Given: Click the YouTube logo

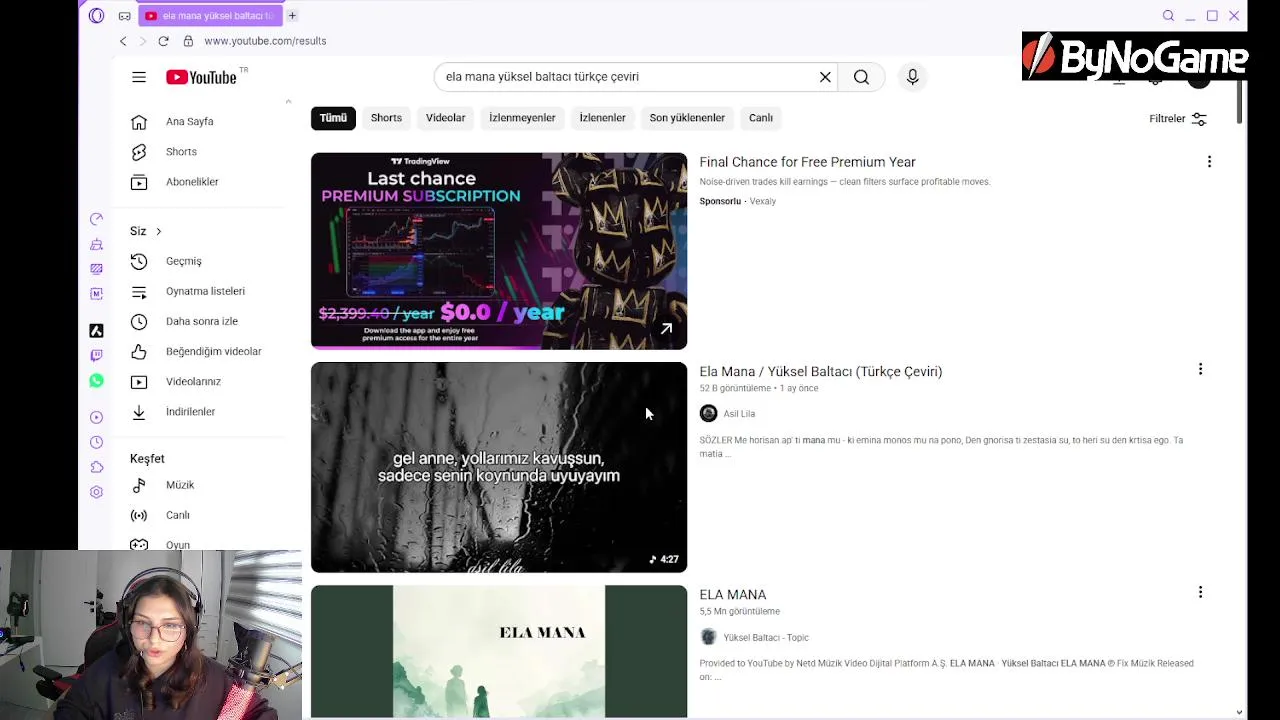Looking at the screenshot, I should point(201,77).
